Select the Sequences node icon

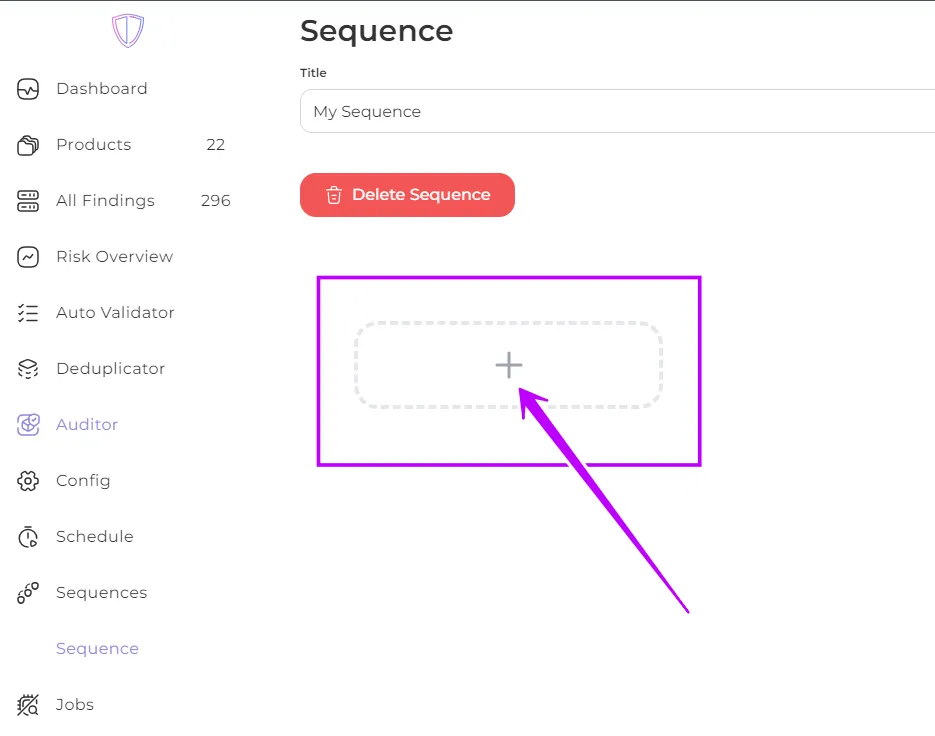tap(27, 592)
